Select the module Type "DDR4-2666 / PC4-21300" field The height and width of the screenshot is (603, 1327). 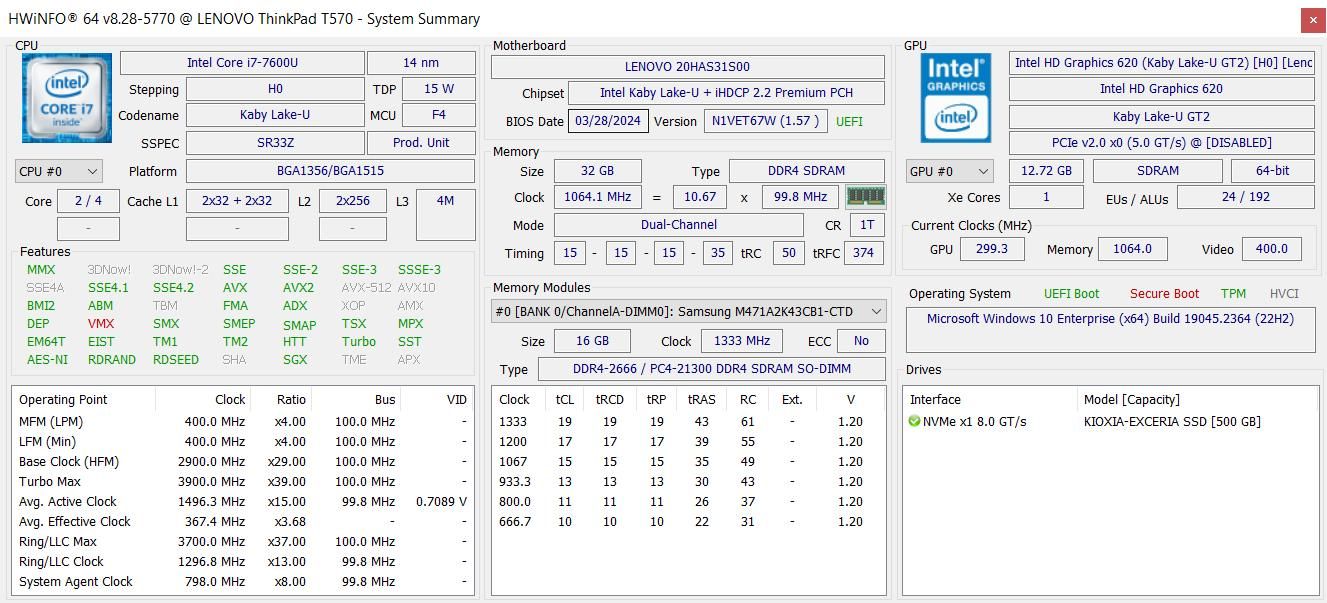[x=712, y=369]
